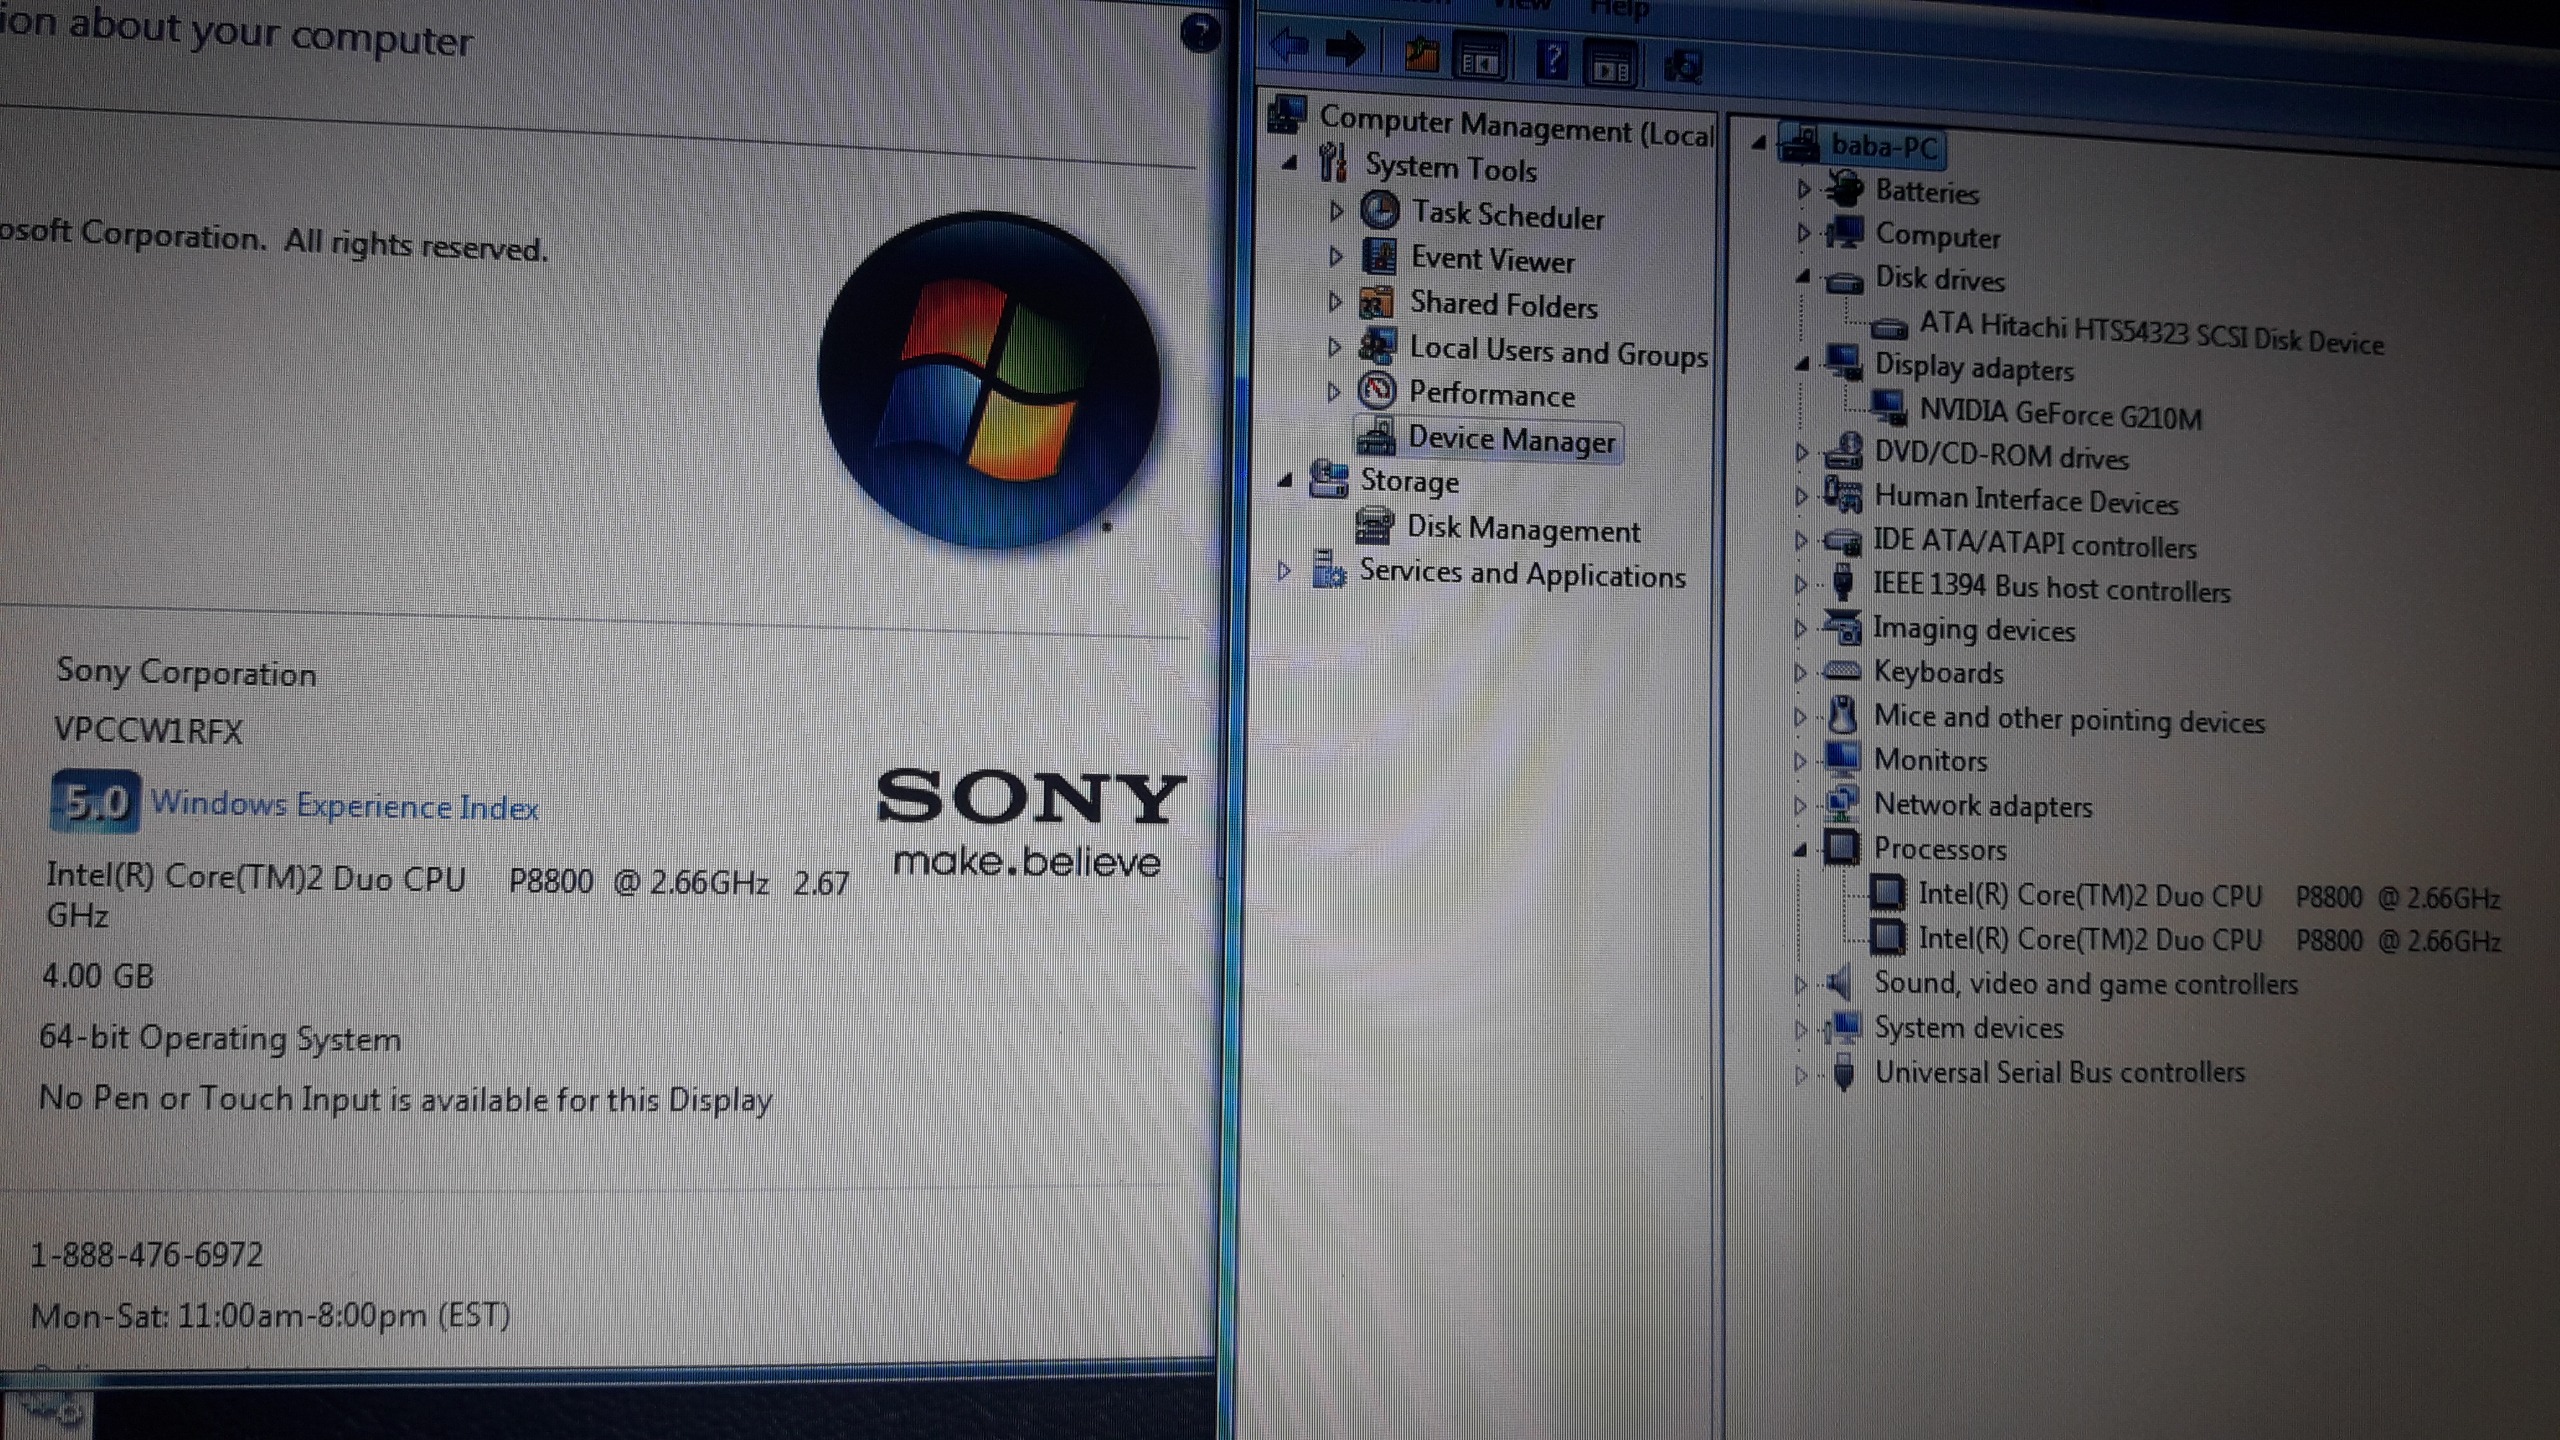Click the Forward arrow in Computer Management toolbar
The height and width of the screenshot is (1440, 2560).
1345,48
